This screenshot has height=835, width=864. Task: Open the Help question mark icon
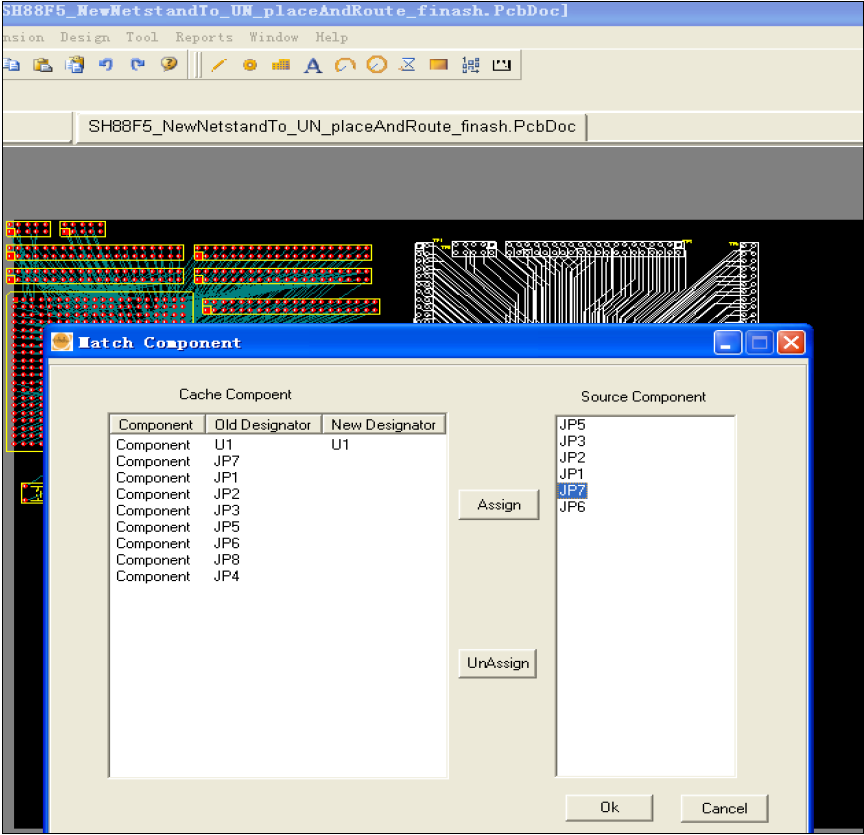[x=169, y=65]
